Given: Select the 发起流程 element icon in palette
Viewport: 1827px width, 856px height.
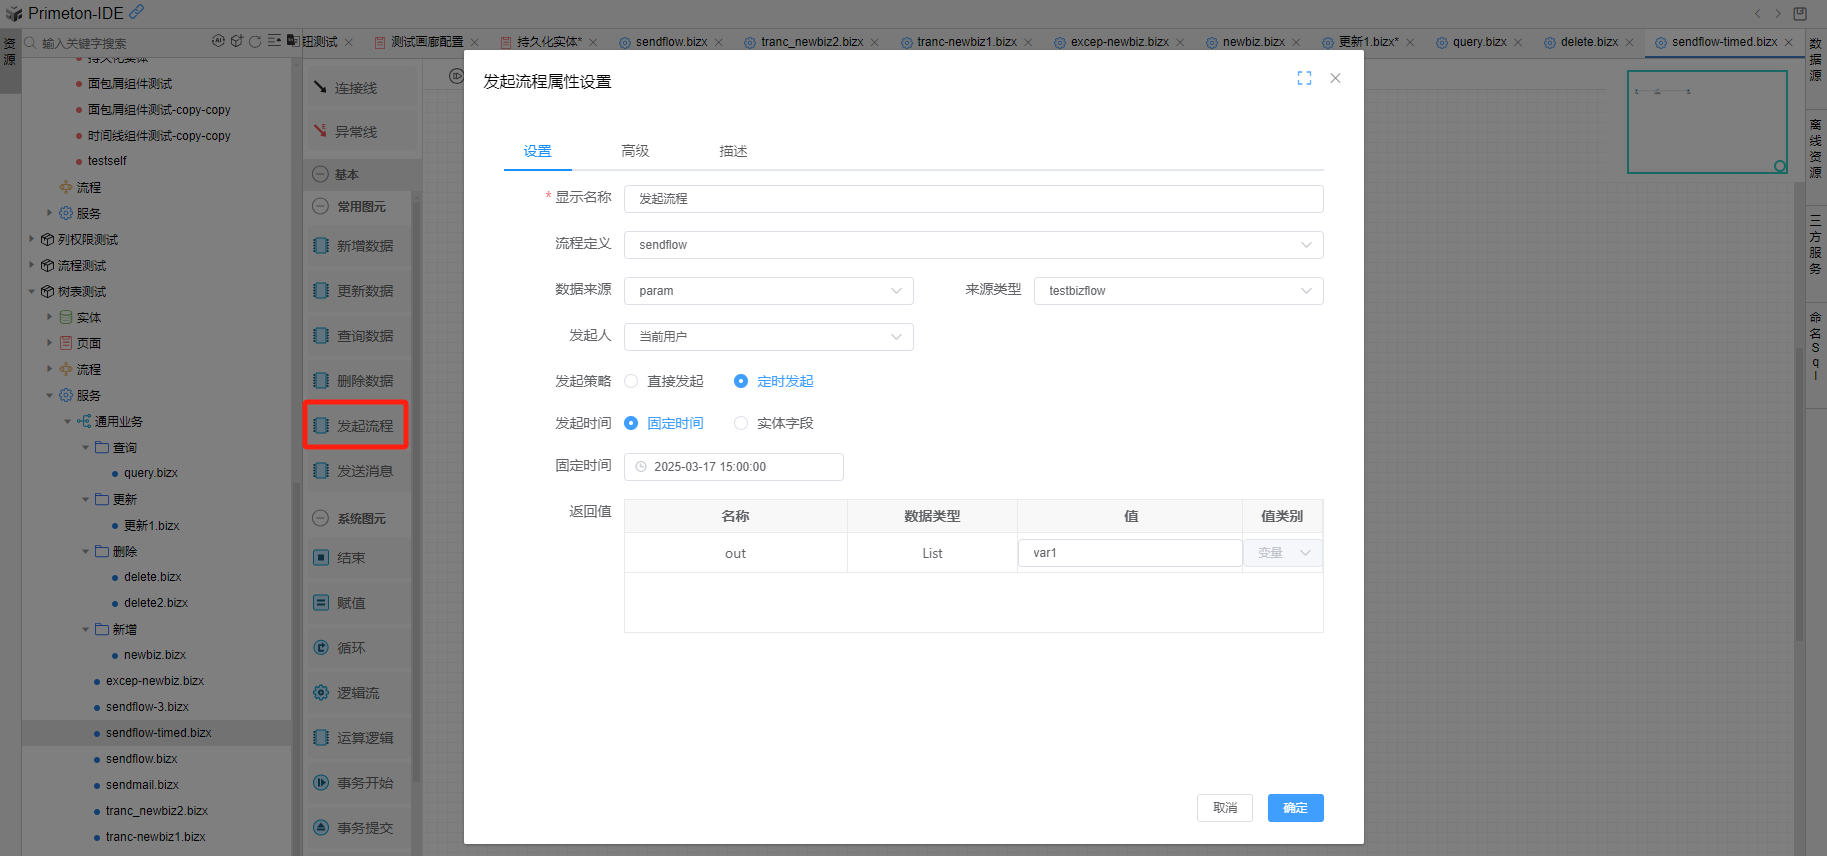Looking at the screenshot, I should click(321, 426).
